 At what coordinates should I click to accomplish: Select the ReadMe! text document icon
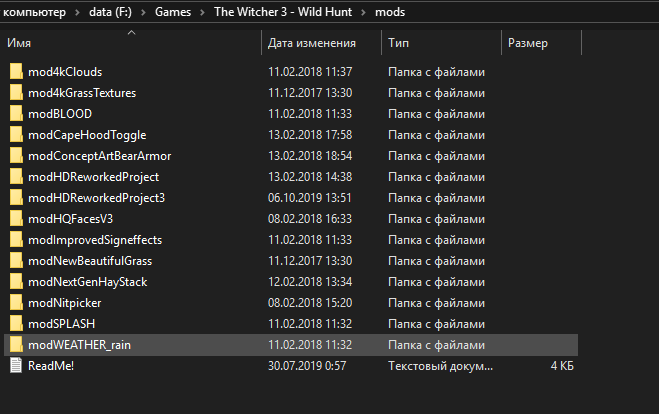point(16,365)
